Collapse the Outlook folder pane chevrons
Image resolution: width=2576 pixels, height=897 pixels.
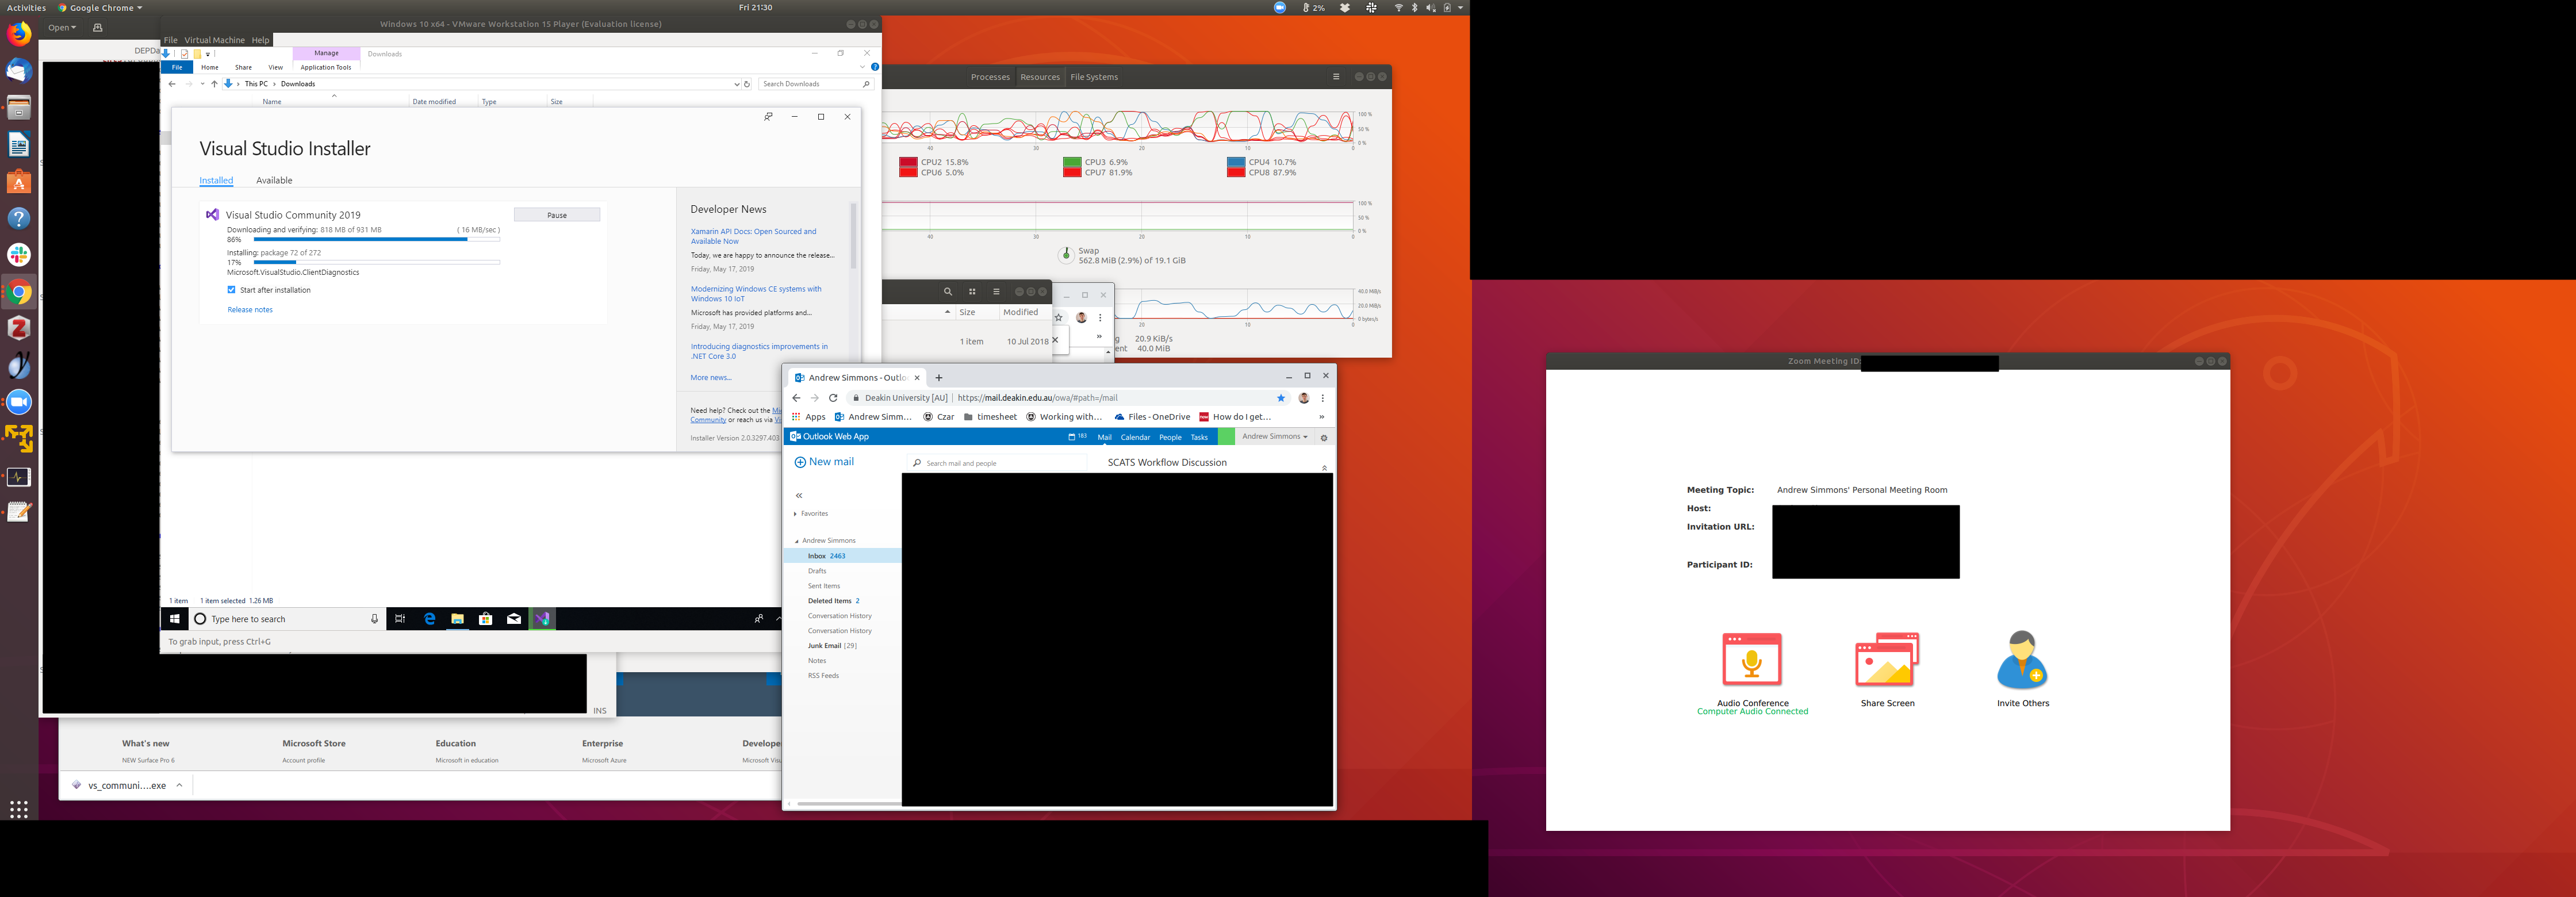(799, 496)
